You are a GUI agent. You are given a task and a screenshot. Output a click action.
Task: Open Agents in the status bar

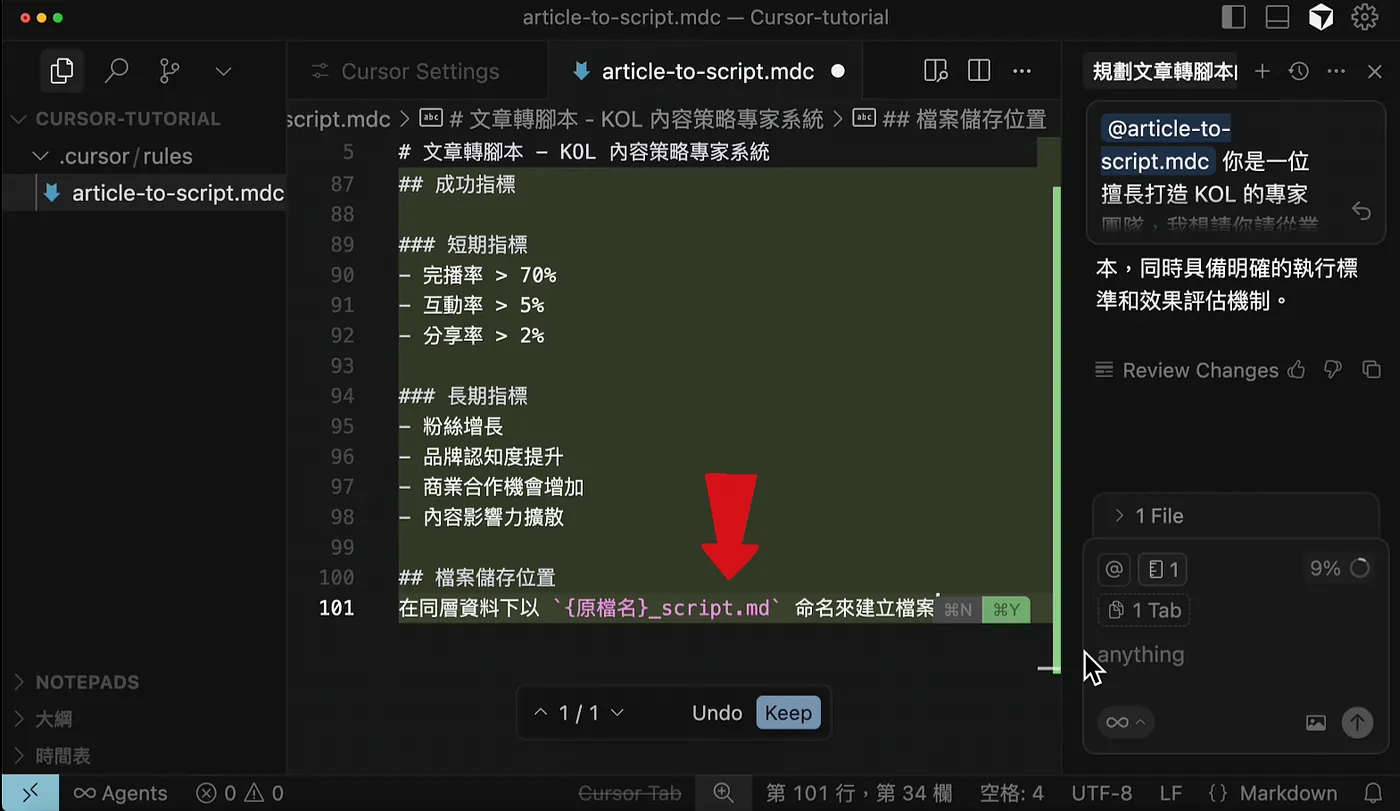120,793
